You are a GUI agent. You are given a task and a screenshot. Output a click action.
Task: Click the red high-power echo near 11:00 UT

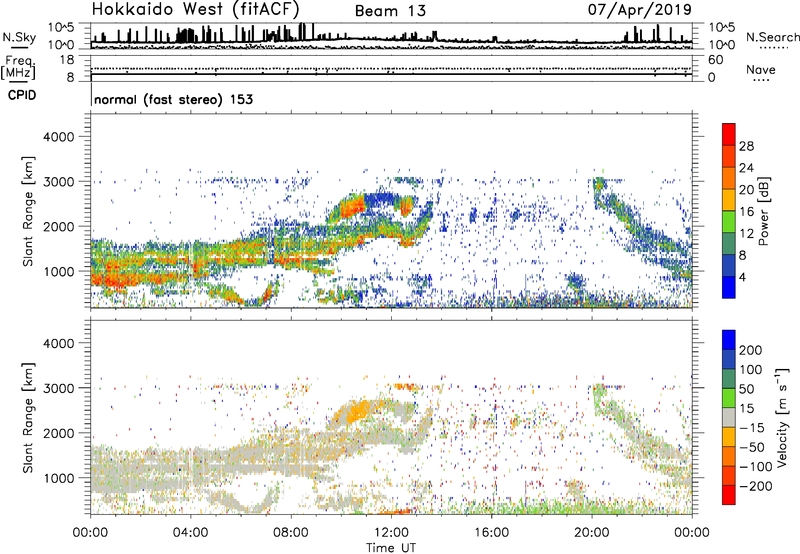pos(352,207)
